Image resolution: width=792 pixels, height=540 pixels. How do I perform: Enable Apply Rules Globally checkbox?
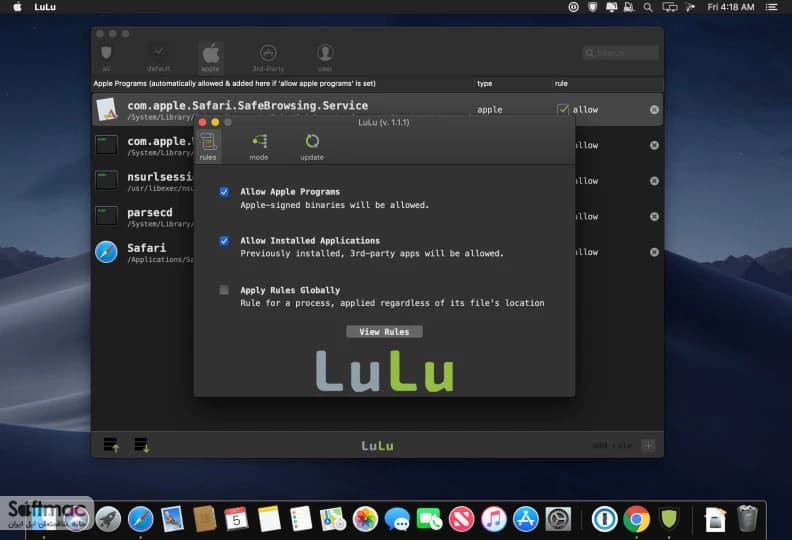224,290
